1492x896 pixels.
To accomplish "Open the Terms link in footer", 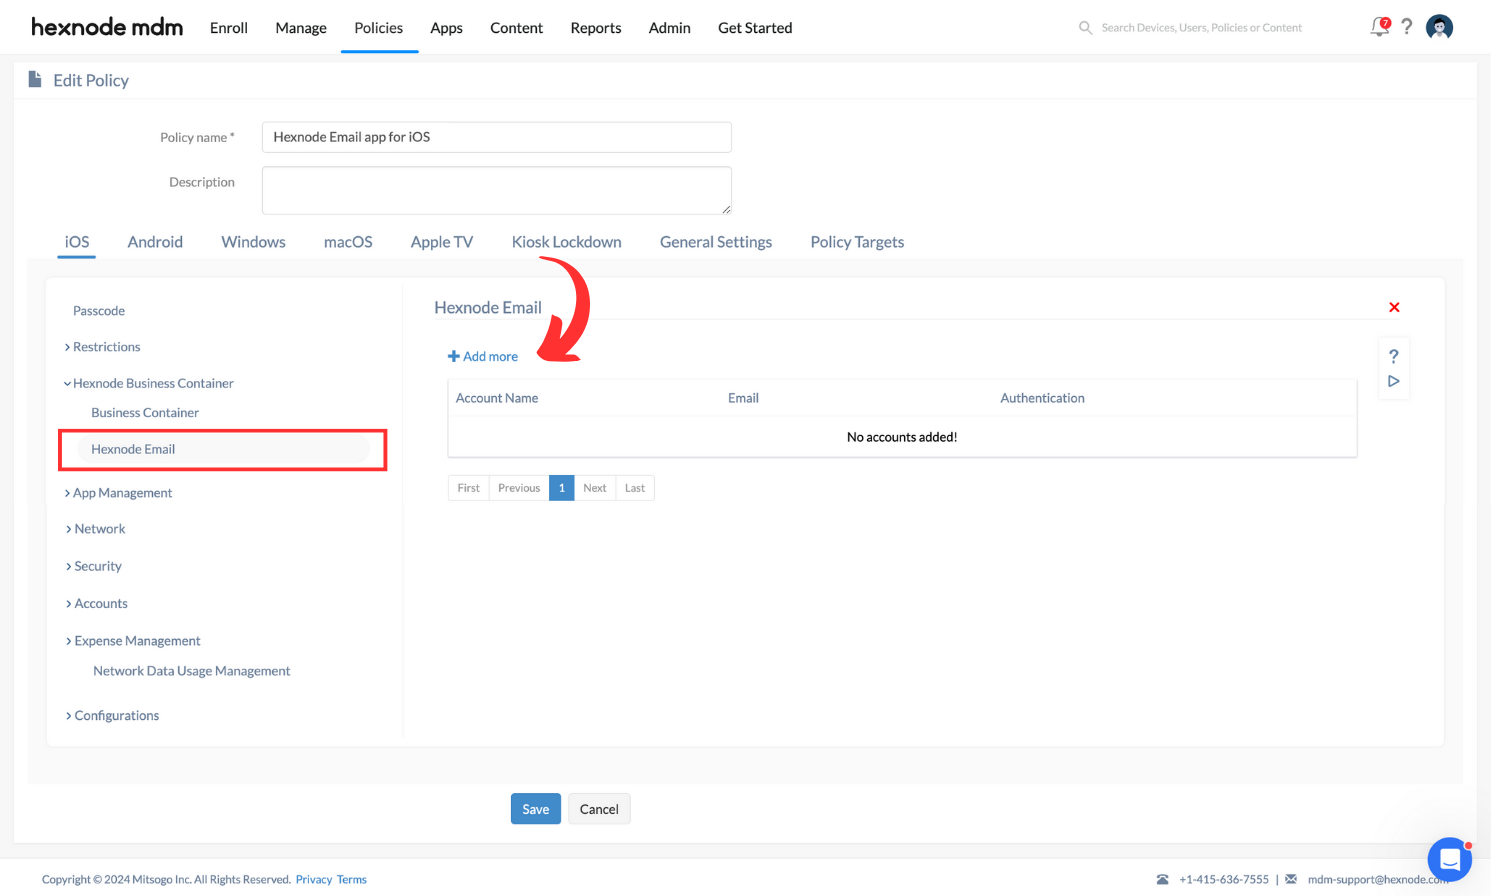I will click(352, 880).
